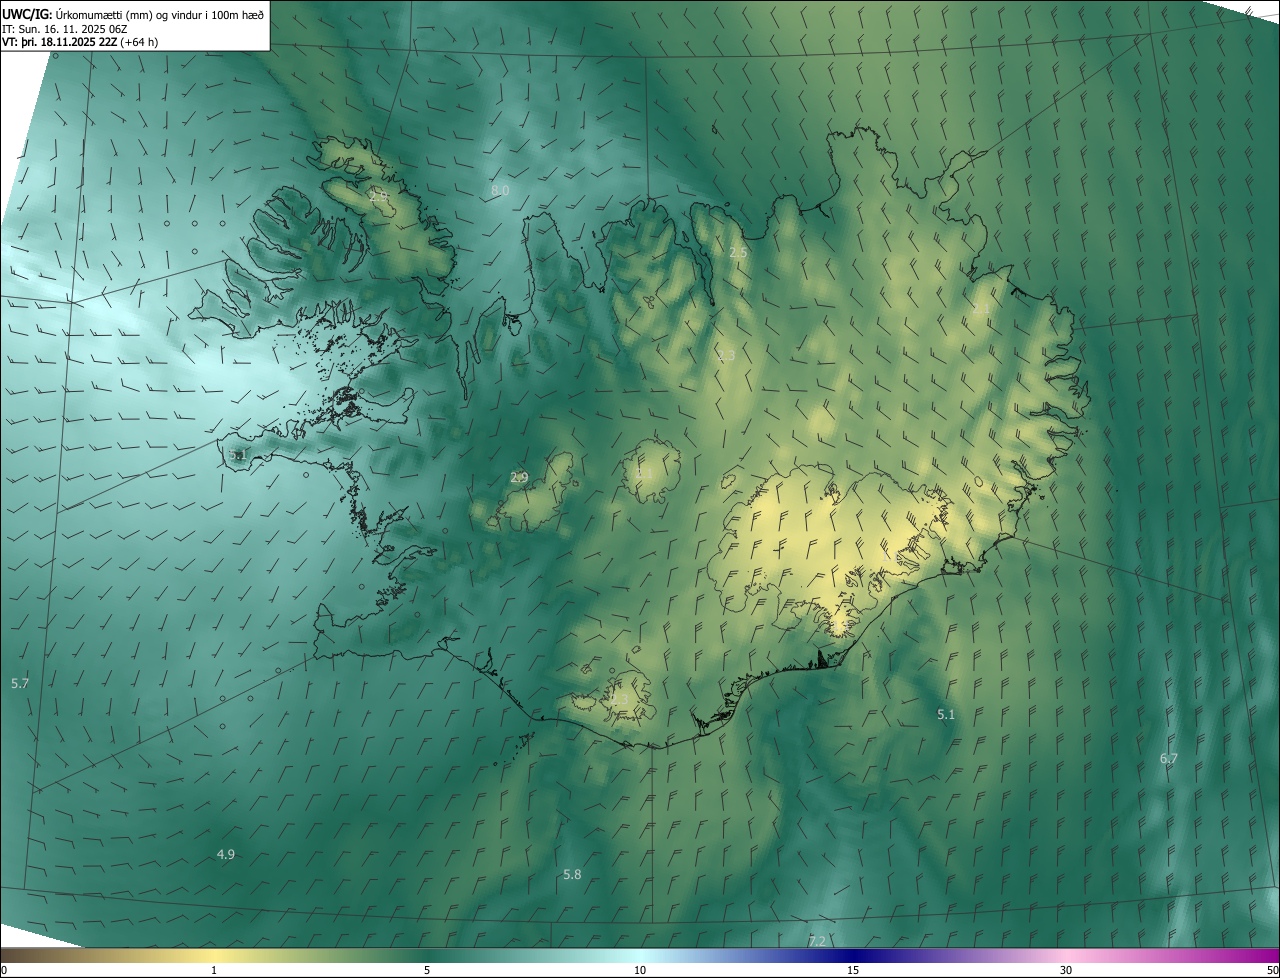Screen dimensions: 1280x978
Task: Select the colorbar tick label 1
Action: click(x=214, y=970)
